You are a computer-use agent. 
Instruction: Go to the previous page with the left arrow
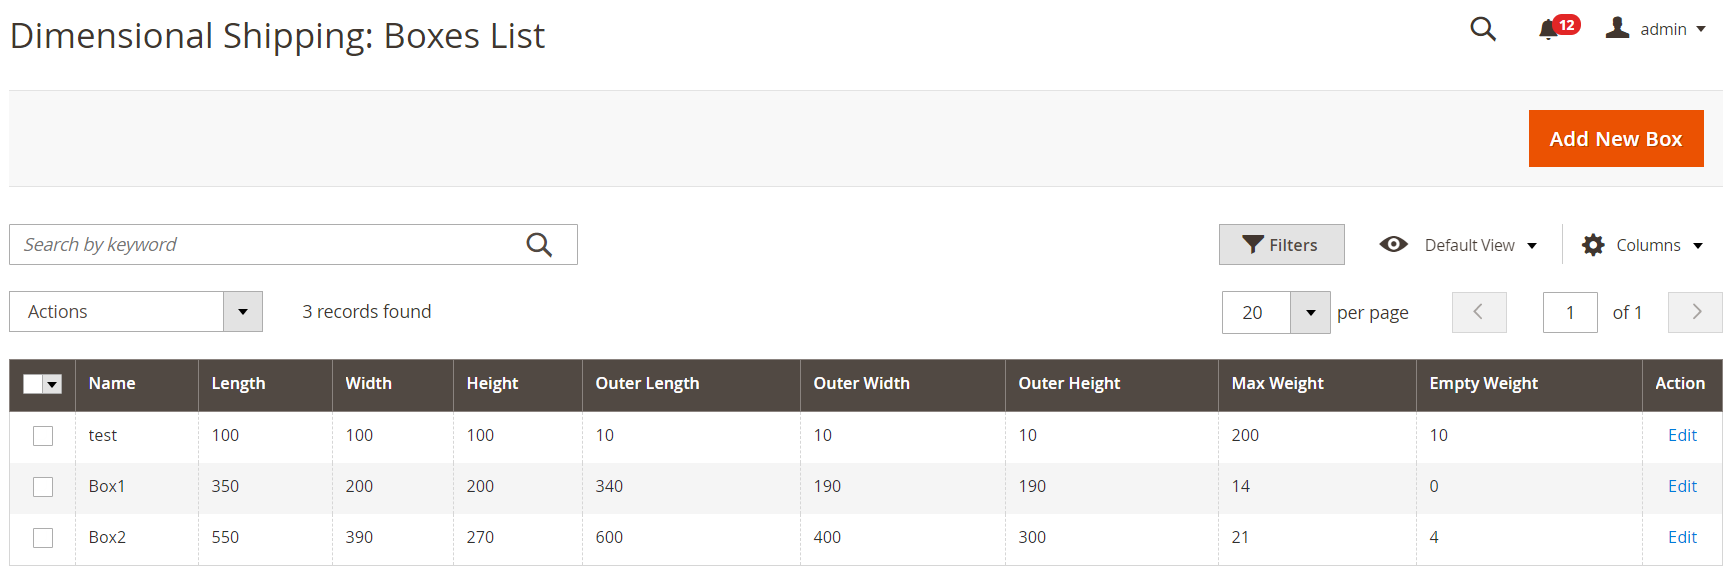tap(1479, 312)
